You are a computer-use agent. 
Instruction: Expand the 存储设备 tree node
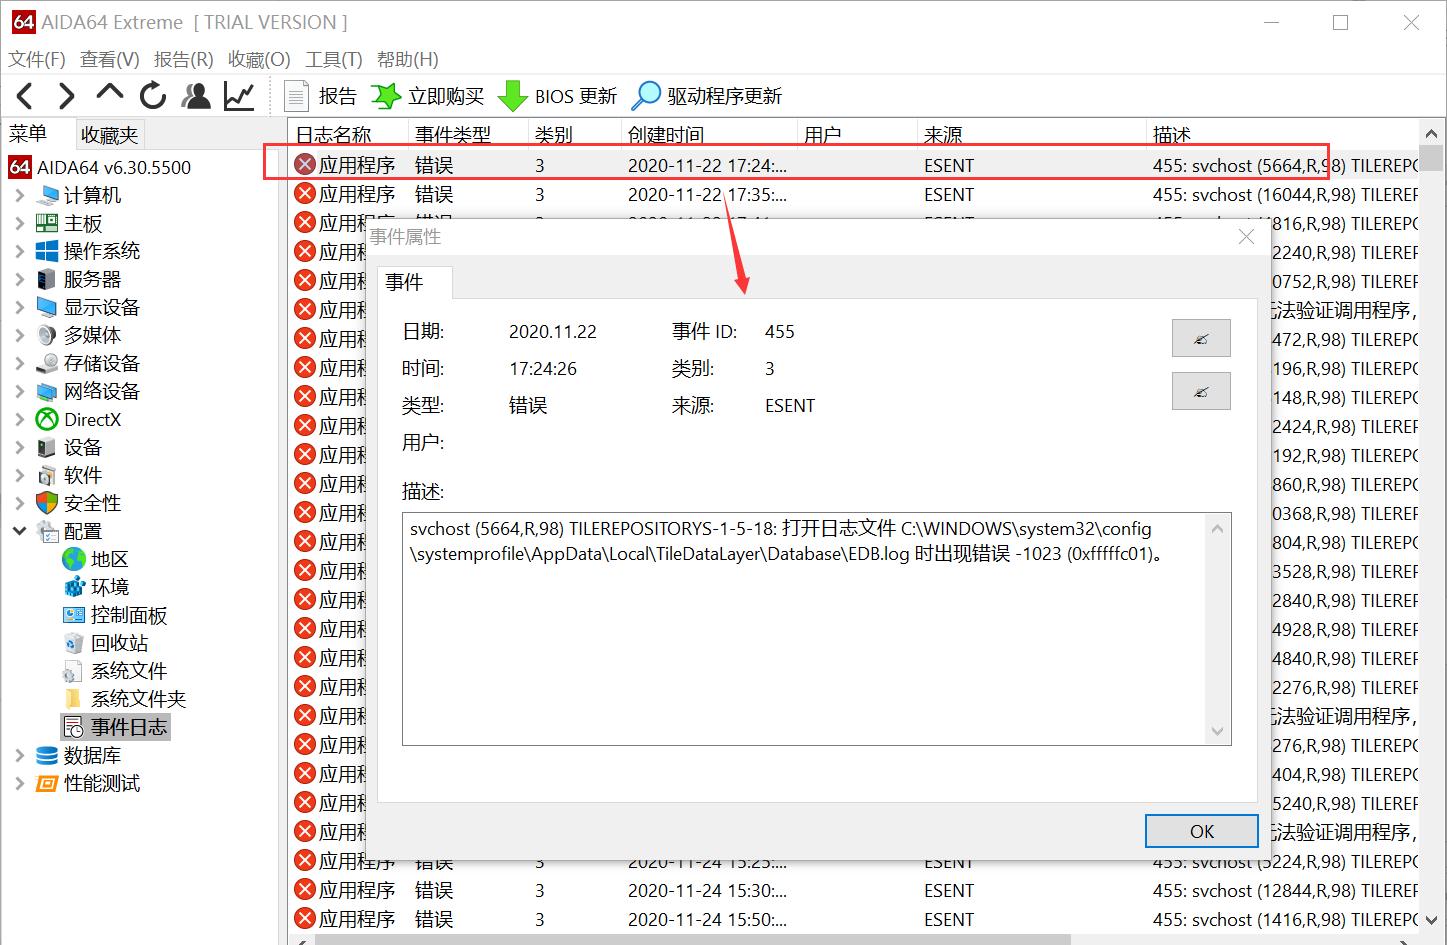click(x=19, y=363)
